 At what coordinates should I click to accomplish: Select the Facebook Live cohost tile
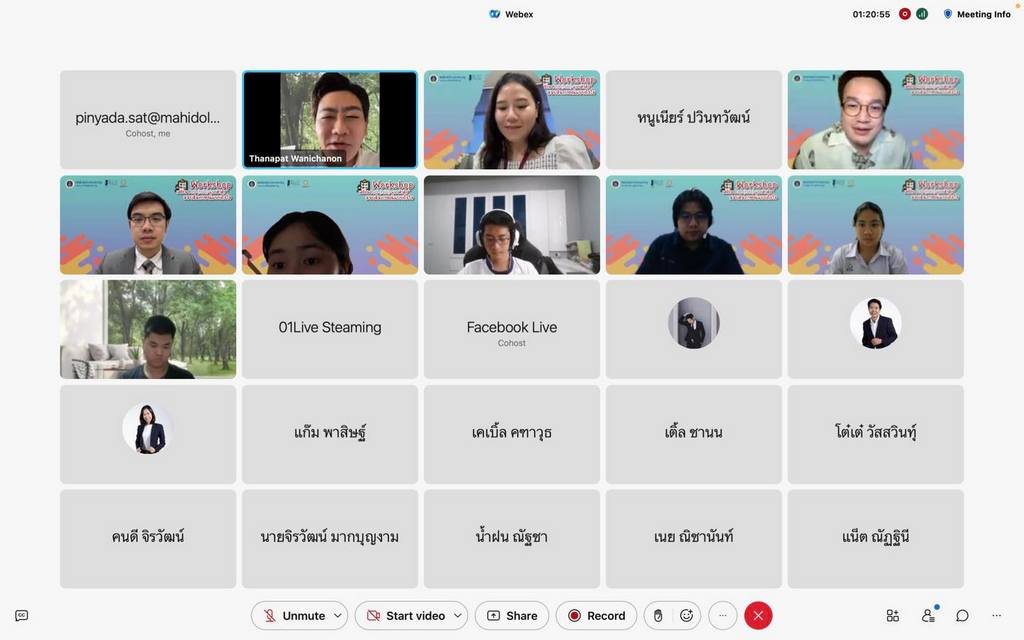tap(512, 329)
